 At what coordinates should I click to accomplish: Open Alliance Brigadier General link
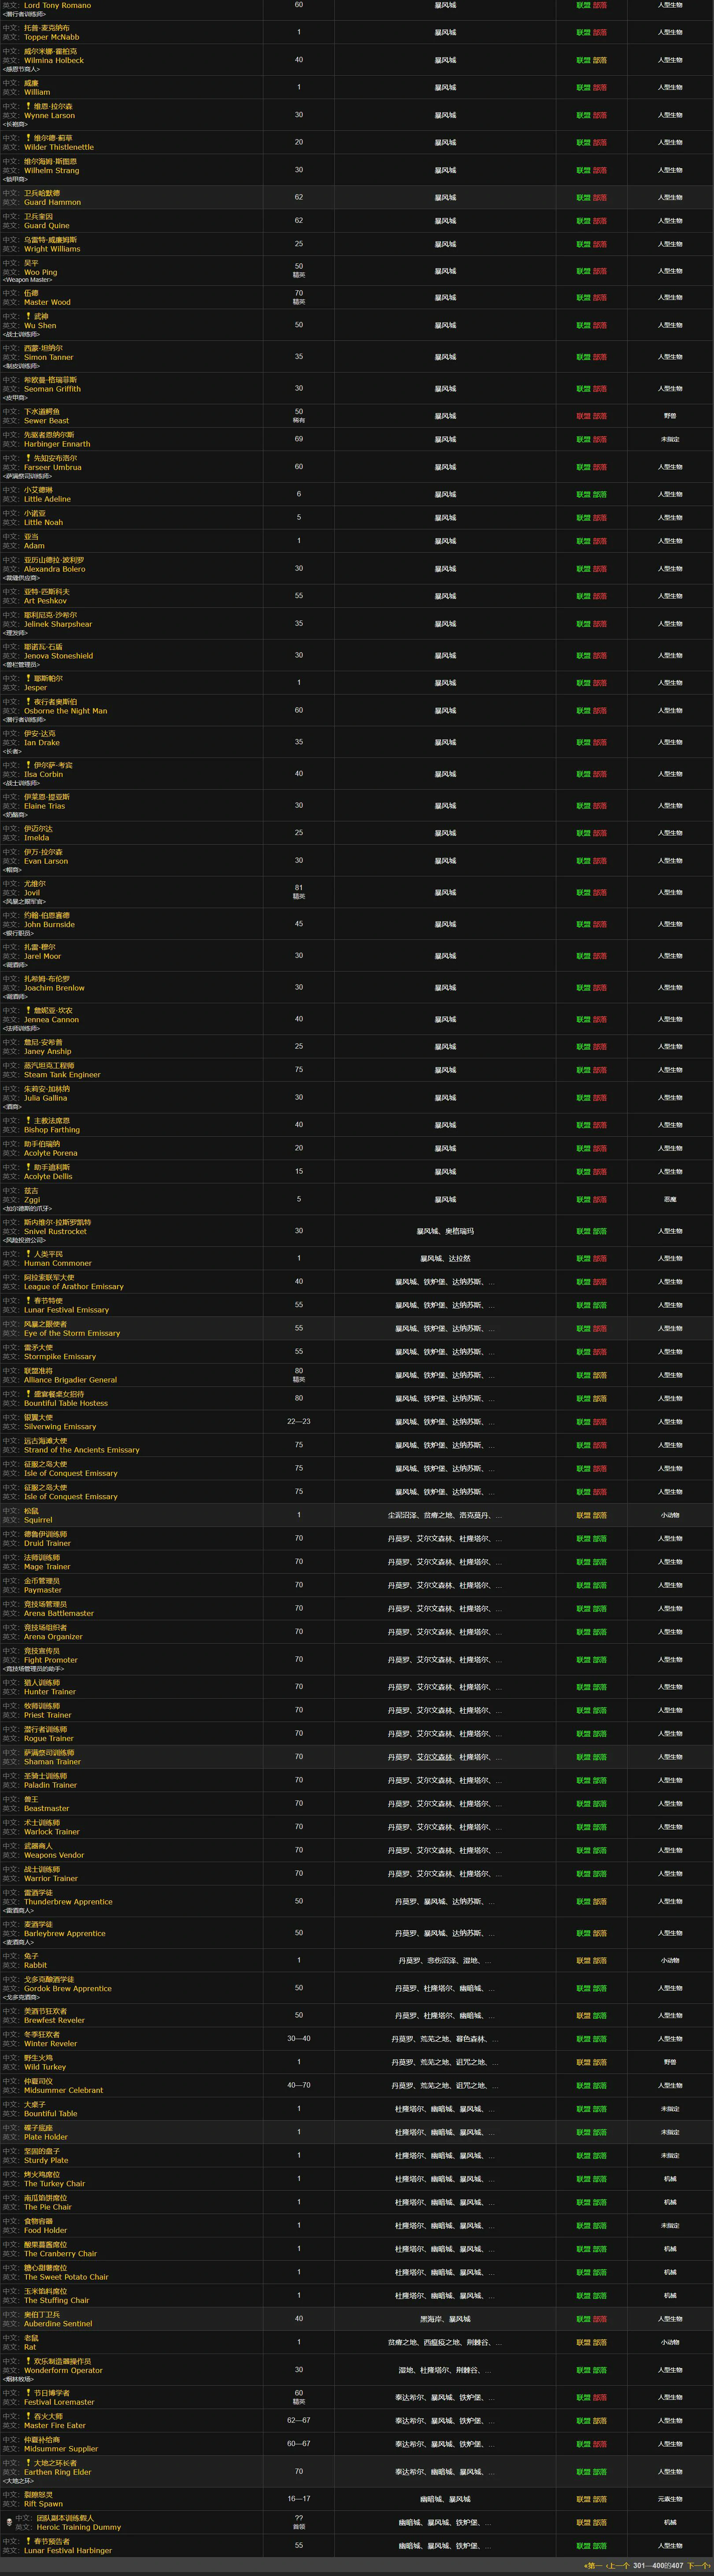70,1380
